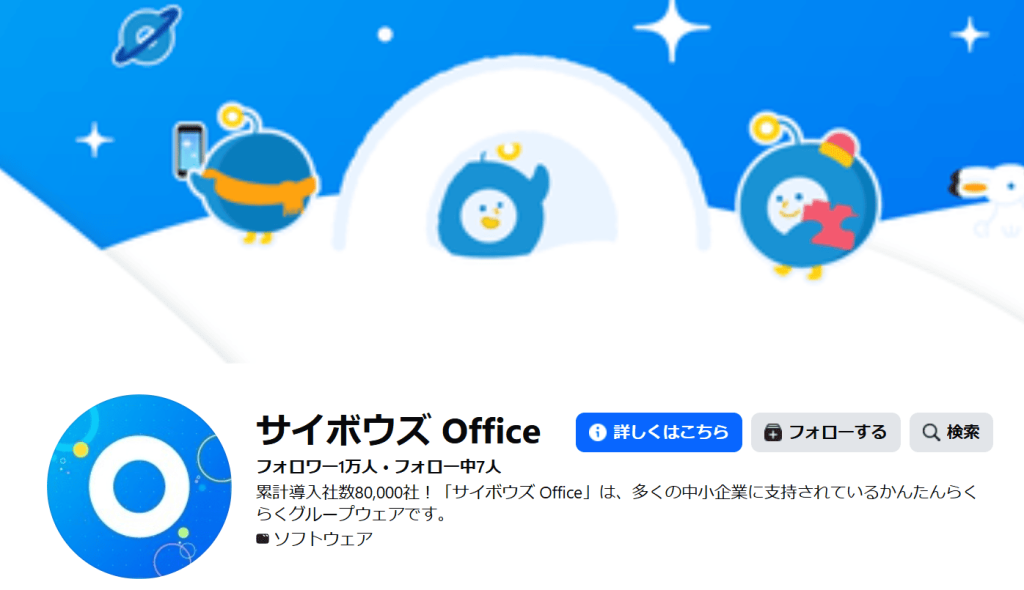1024x590 pixels.
Task: Click the large white star in the sky
Action: [671, 28]
